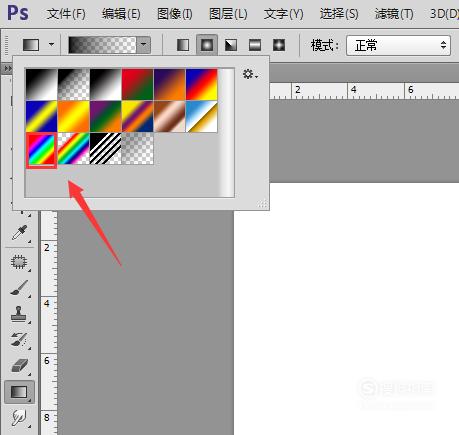Choose Angle Gradient style
The image size is (459, 435).
pyautogui.click(x=231, y=45)
